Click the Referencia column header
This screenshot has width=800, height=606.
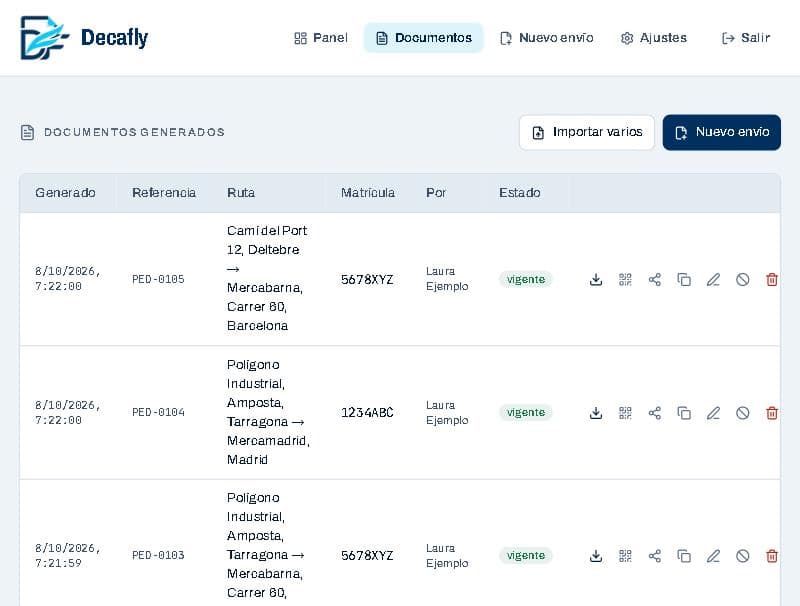[x=164, y=193]
